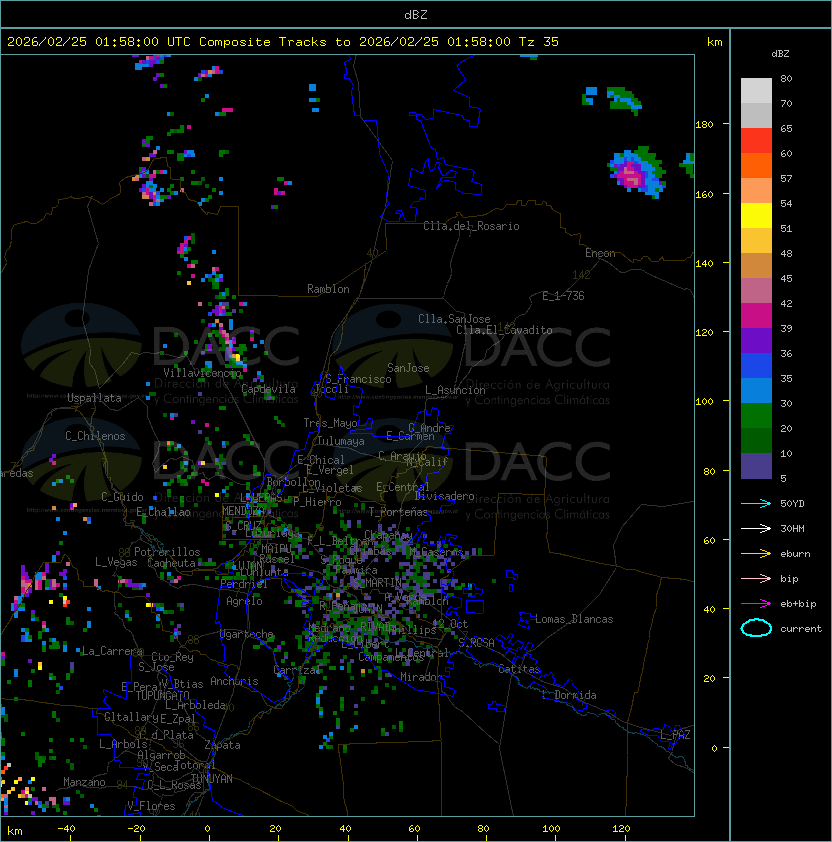Click the 'Lomas_Blancas' map label
This screenshot has width=832, height=842.
click(574, 619)
